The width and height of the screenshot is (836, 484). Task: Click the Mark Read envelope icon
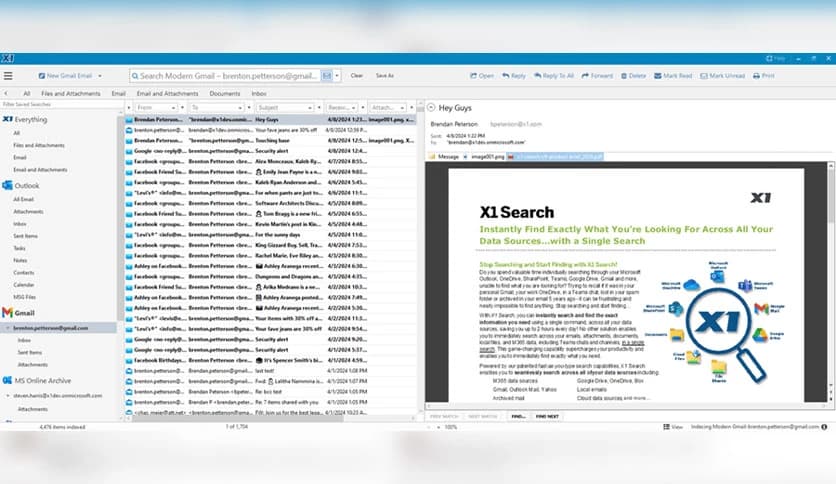pyautogui.click(x=657, y=76)
